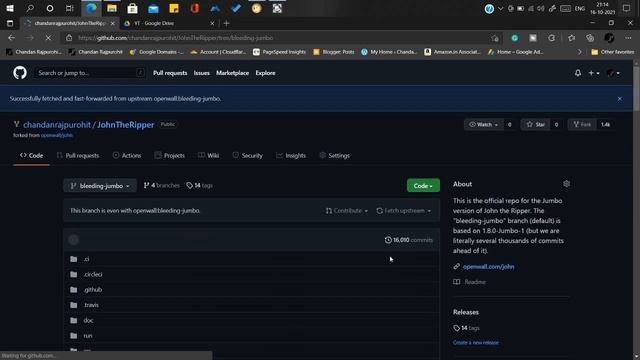Edit About details with gear icon
Screen dimensions: 640x360
click(566, 184)
